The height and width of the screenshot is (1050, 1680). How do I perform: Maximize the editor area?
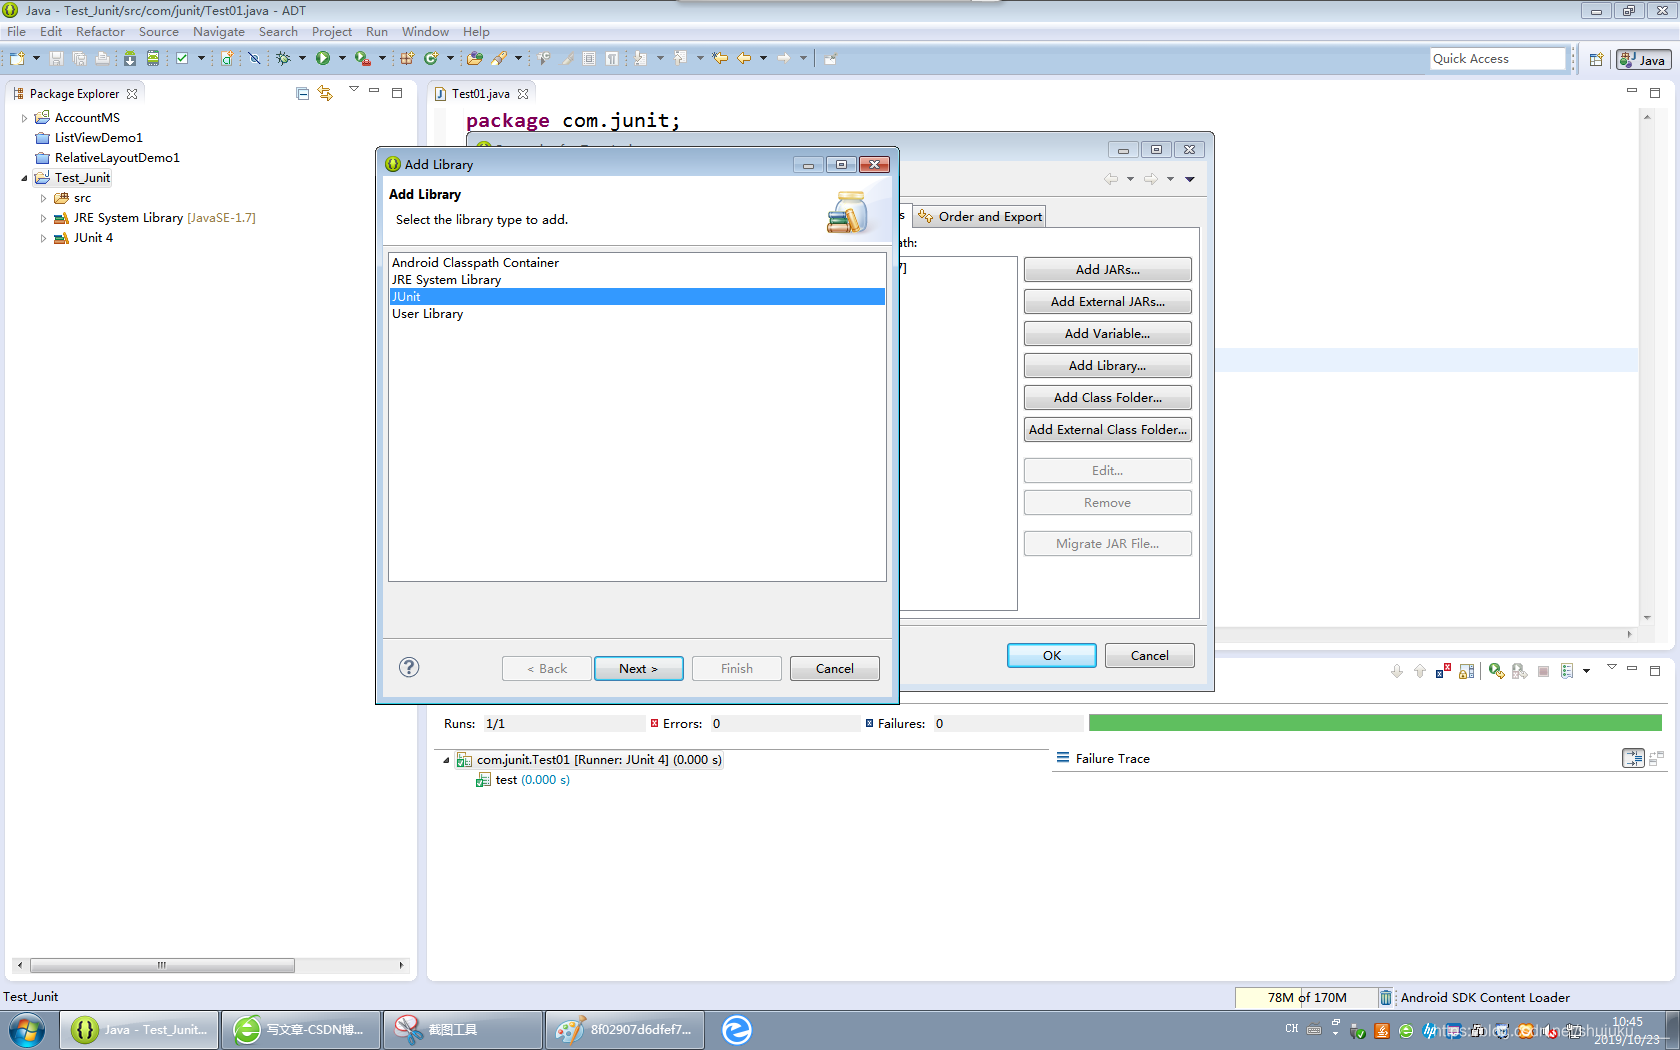click(1655, 93)
